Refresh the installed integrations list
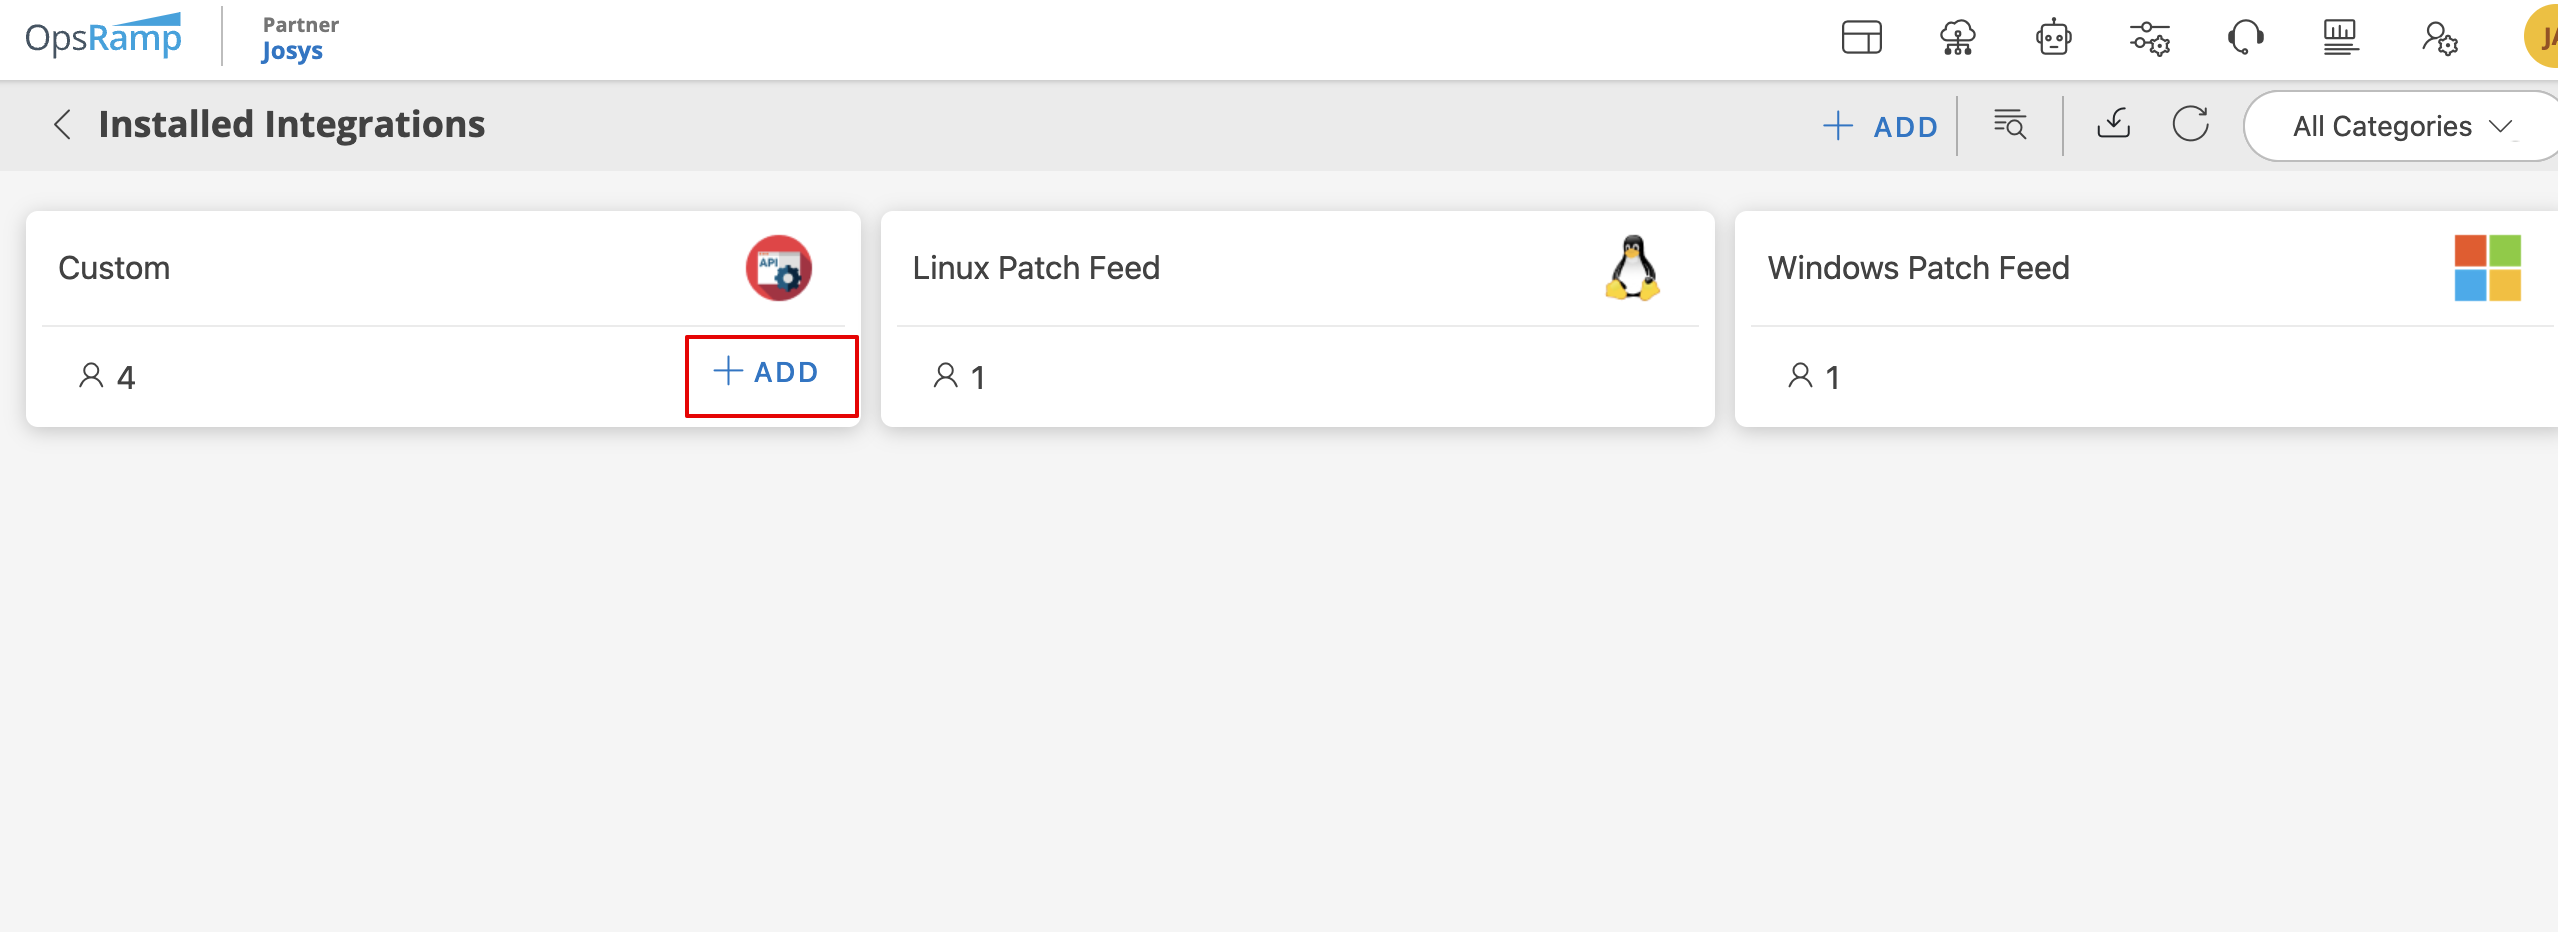2558x932 pixels. 2190,125
